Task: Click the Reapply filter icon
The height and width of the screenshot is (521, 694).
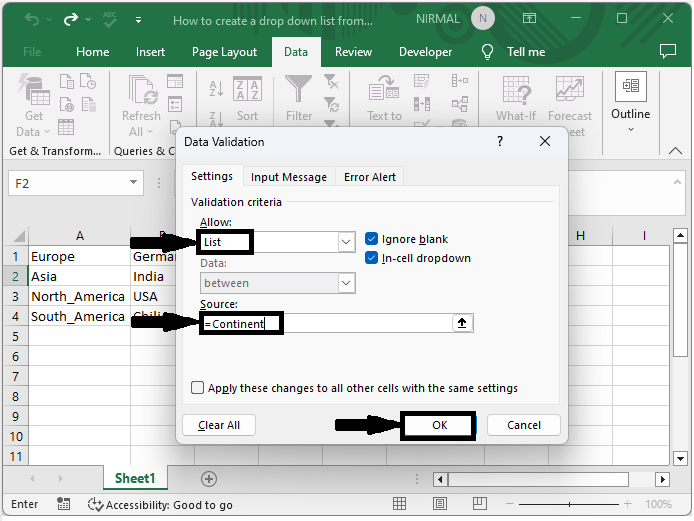Action: point(331,104)
